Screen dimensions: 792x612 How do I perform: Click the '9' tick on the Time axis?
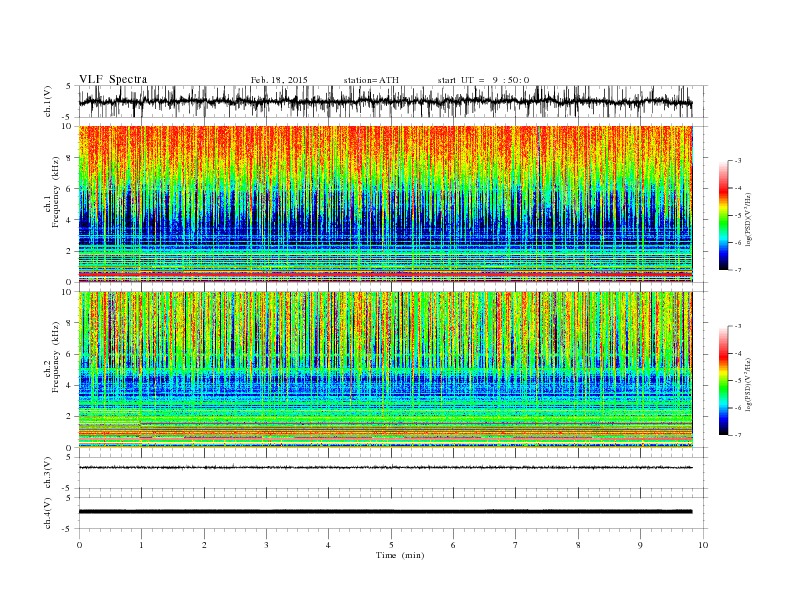tap(640, 545)
